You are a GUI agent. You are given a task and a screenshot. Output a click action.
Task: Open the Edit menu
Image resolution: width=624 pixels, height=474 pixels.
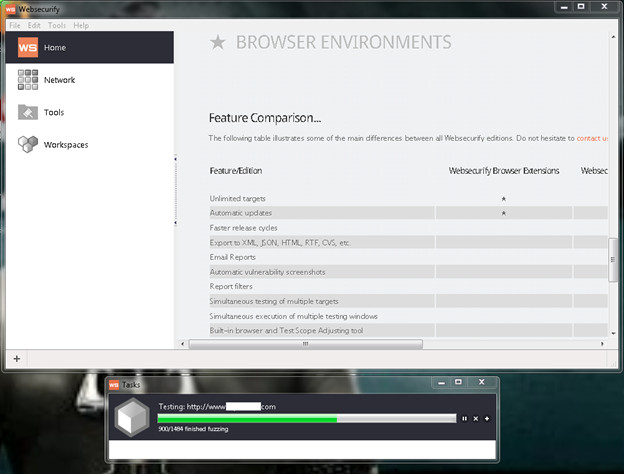34,25
